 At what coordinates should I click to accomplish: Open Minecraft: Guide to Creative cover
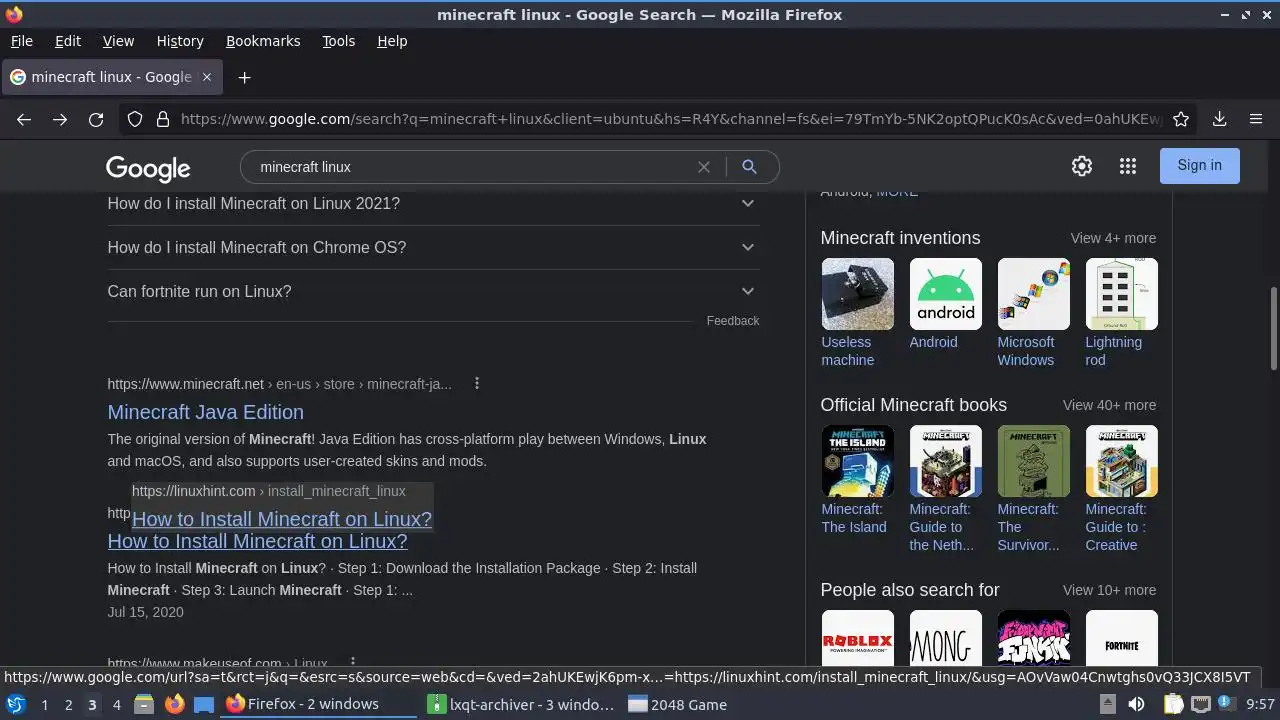(1121, 461)
